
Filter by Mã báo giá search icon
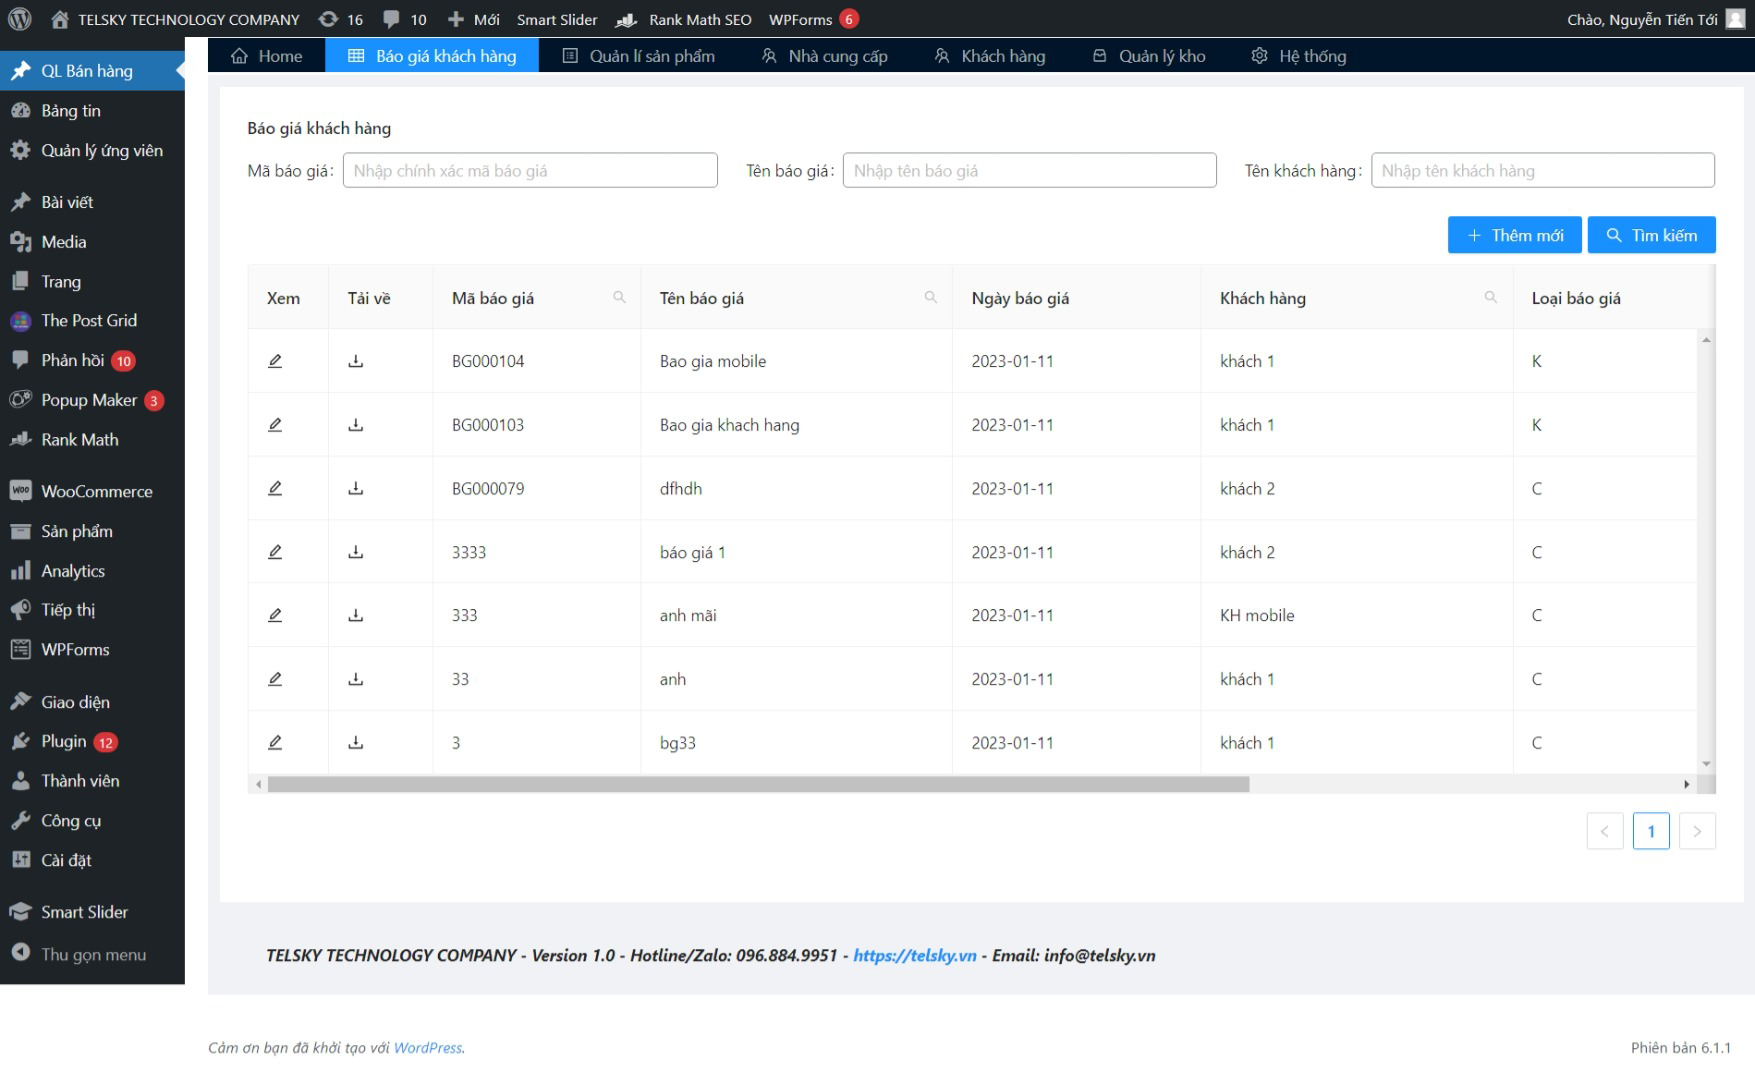(619, 297)
